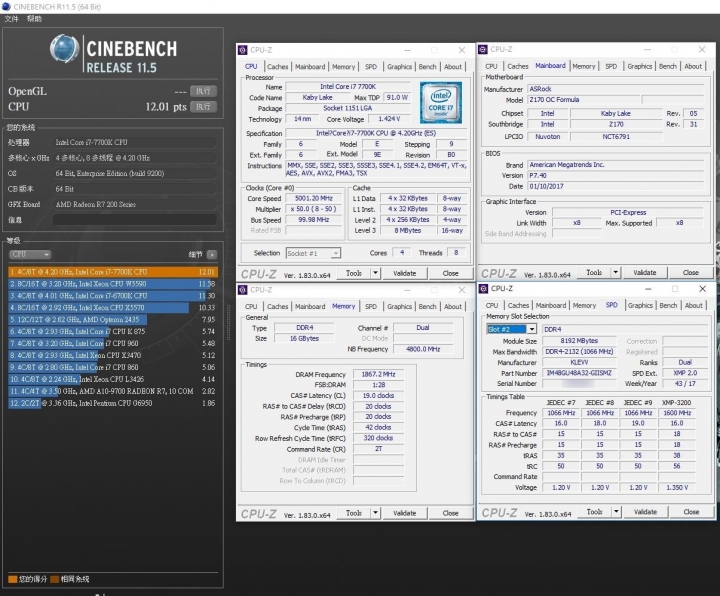The height and width of the screenshot is (596, 720).
Task: Select i7-6700K ranking bar
Action: click(112, 296)
